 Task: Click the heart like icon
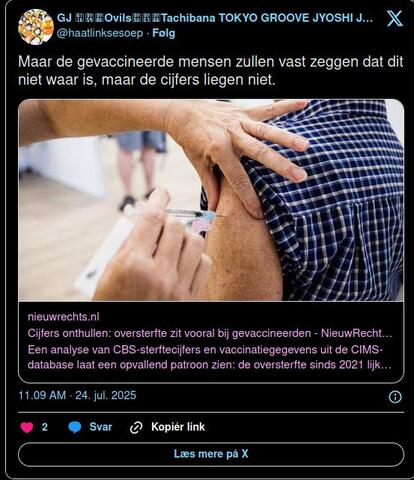point(27,427)
